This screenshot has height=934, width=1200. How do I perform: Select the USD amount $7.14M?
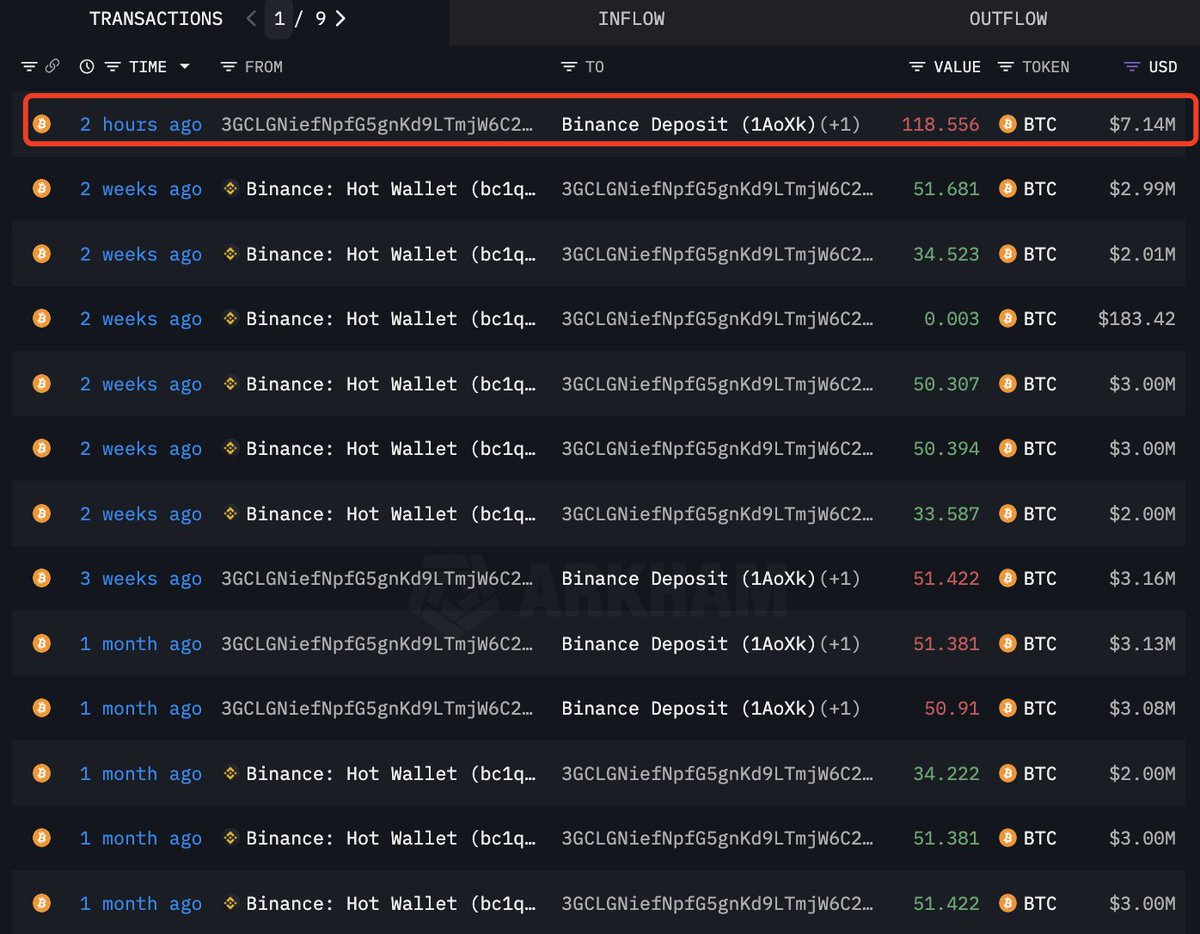[x=1142, y=124]
